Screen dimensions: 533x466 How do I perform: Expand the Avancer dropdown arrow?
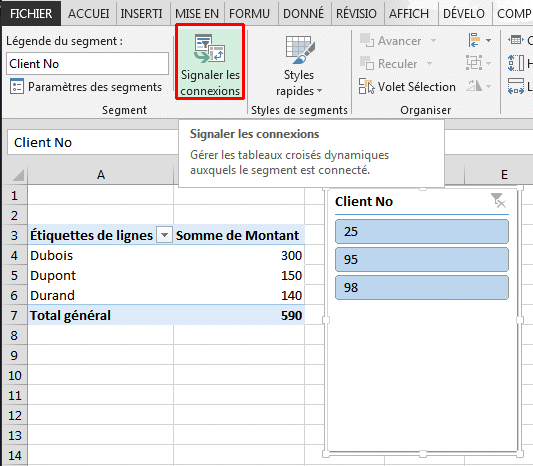pos(433,40)
